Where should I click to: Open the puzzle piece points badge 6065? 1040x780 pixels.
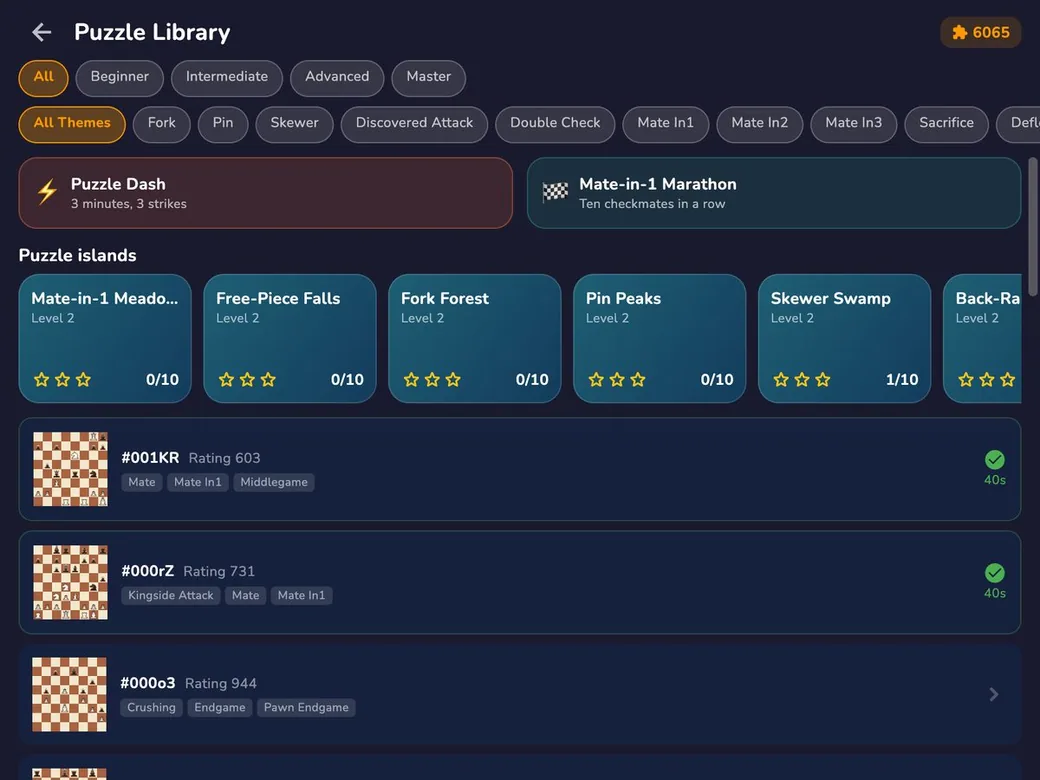tap(980, 32)
